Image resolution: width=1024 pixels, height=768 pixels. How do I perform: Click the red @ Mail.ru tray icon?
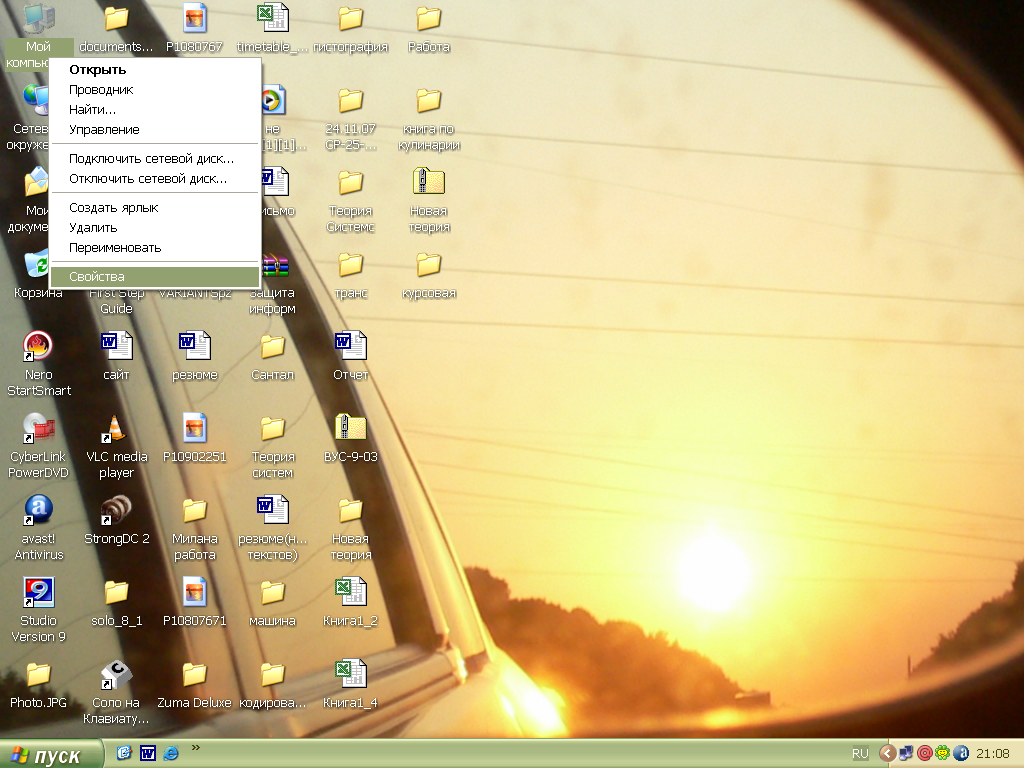(x=924, y=754)
